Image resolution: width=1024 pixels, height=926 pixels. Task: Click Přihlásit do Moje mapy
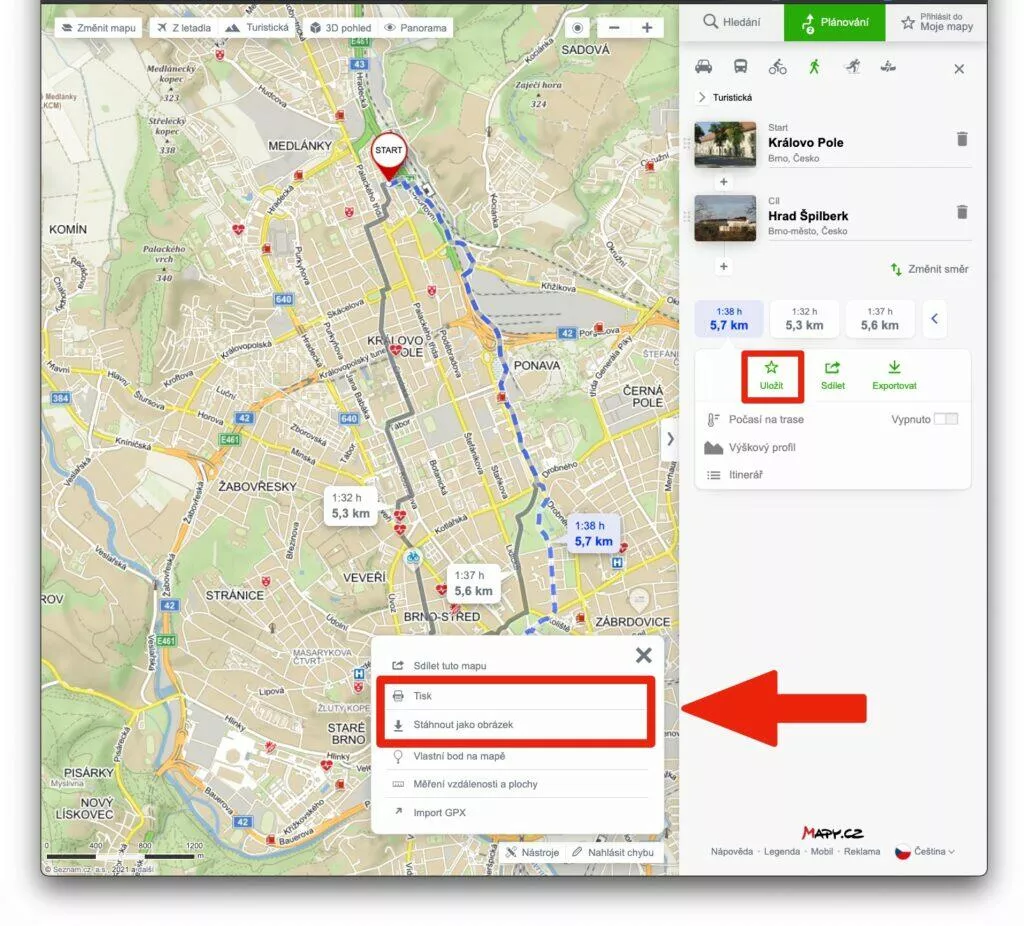[938, 22]
